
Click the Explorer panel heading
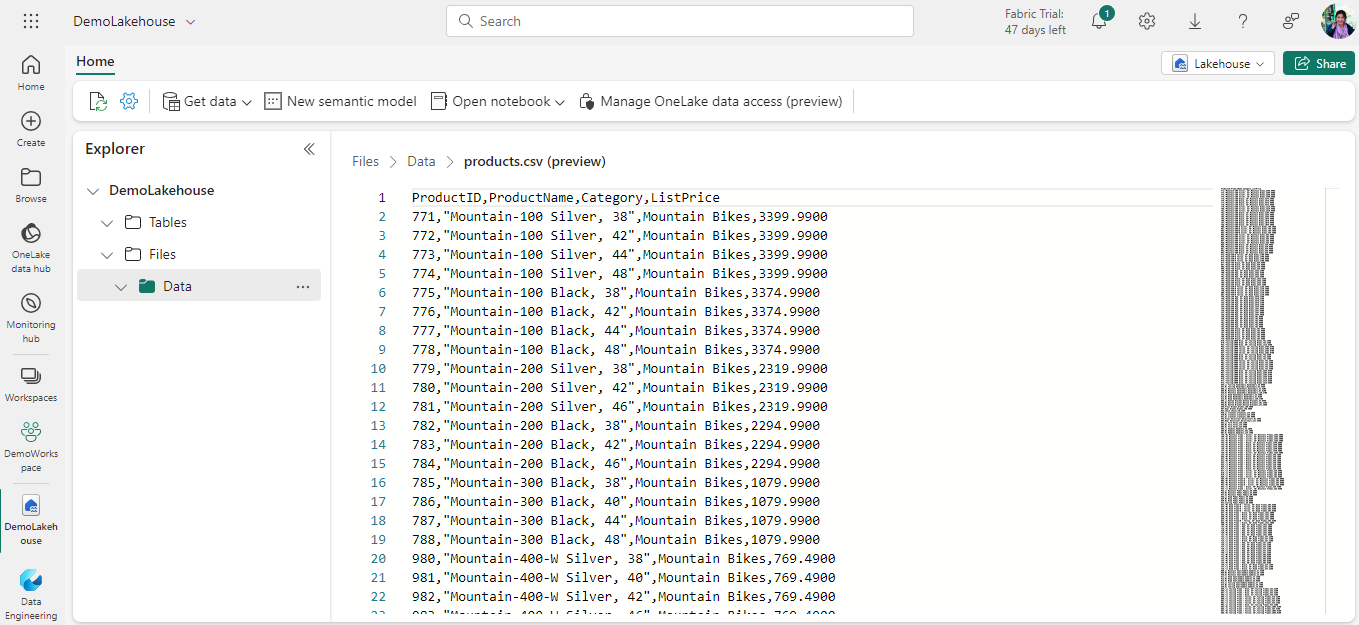pyautogui.click(x=115, y=149)
